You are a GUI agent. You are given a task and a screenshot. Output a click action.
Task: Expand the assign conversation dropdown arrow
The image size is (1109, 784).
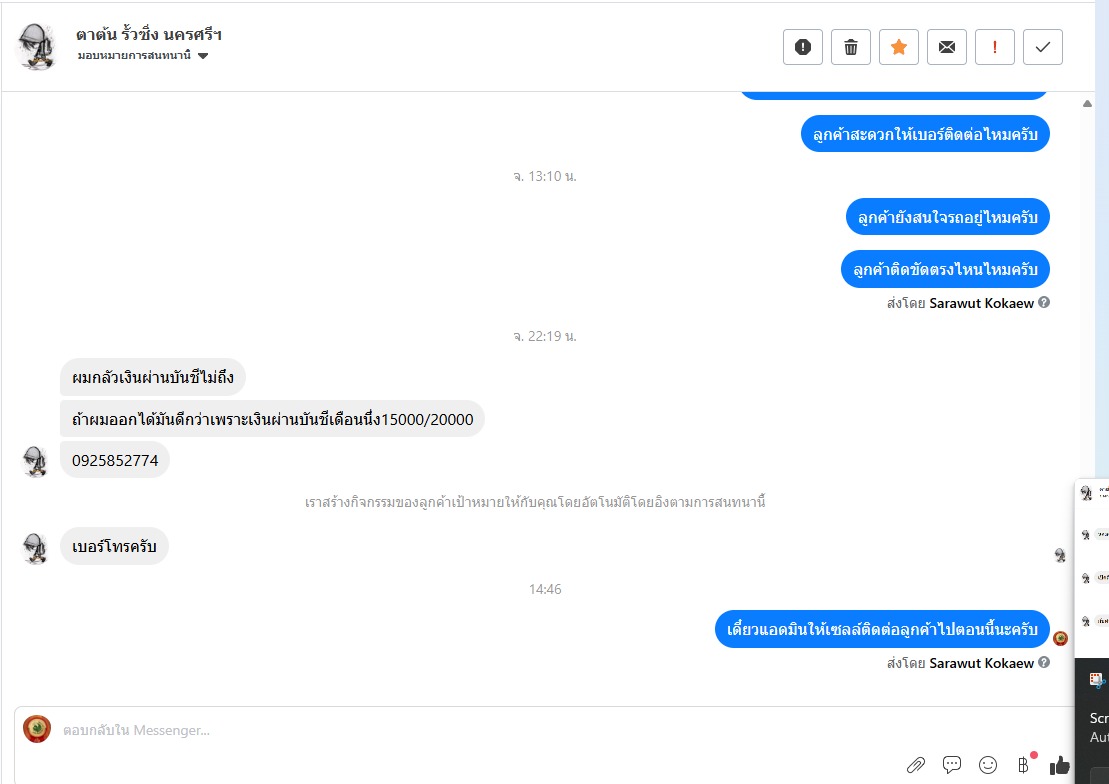pyautogui.click(x=203, y=56)
